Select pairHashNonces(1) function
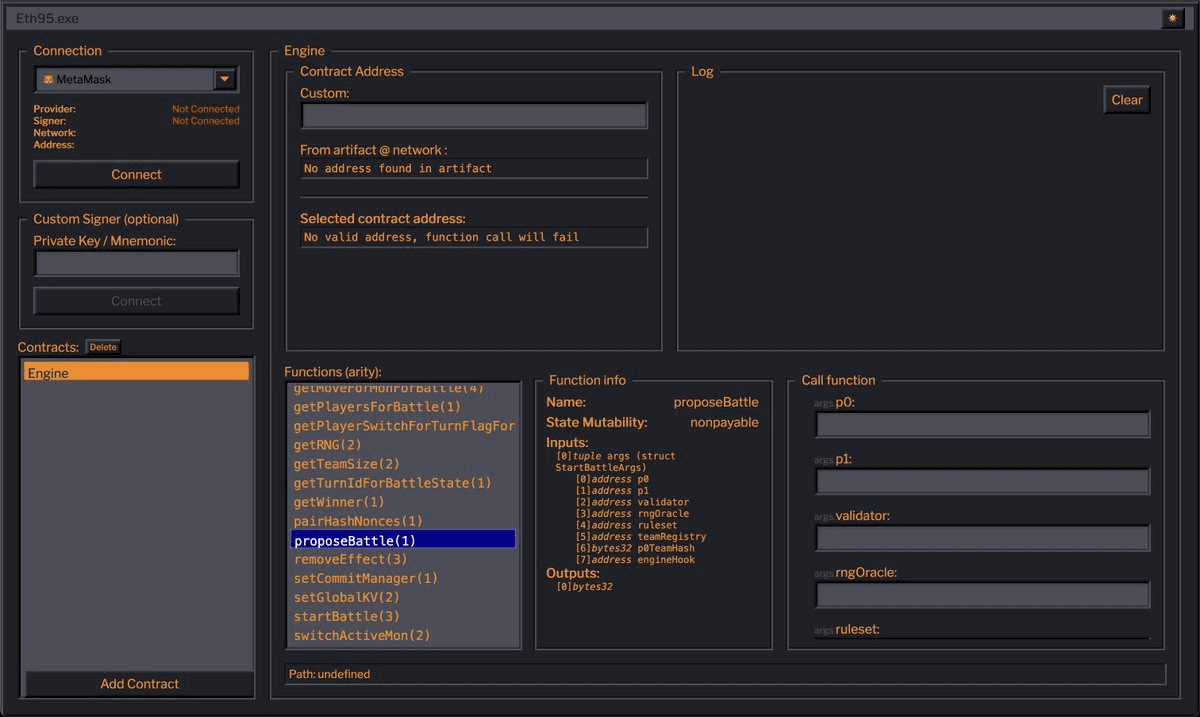The height and width of the screenshot is (717, 1200). 403,521
